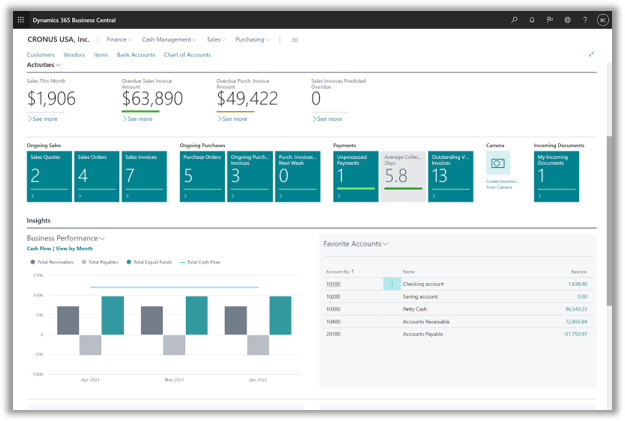Image resolution: width=625 pixels, height=421 pixels.
Task: Open the Average Collection Days tile
Action: click(x=403, y=176)
